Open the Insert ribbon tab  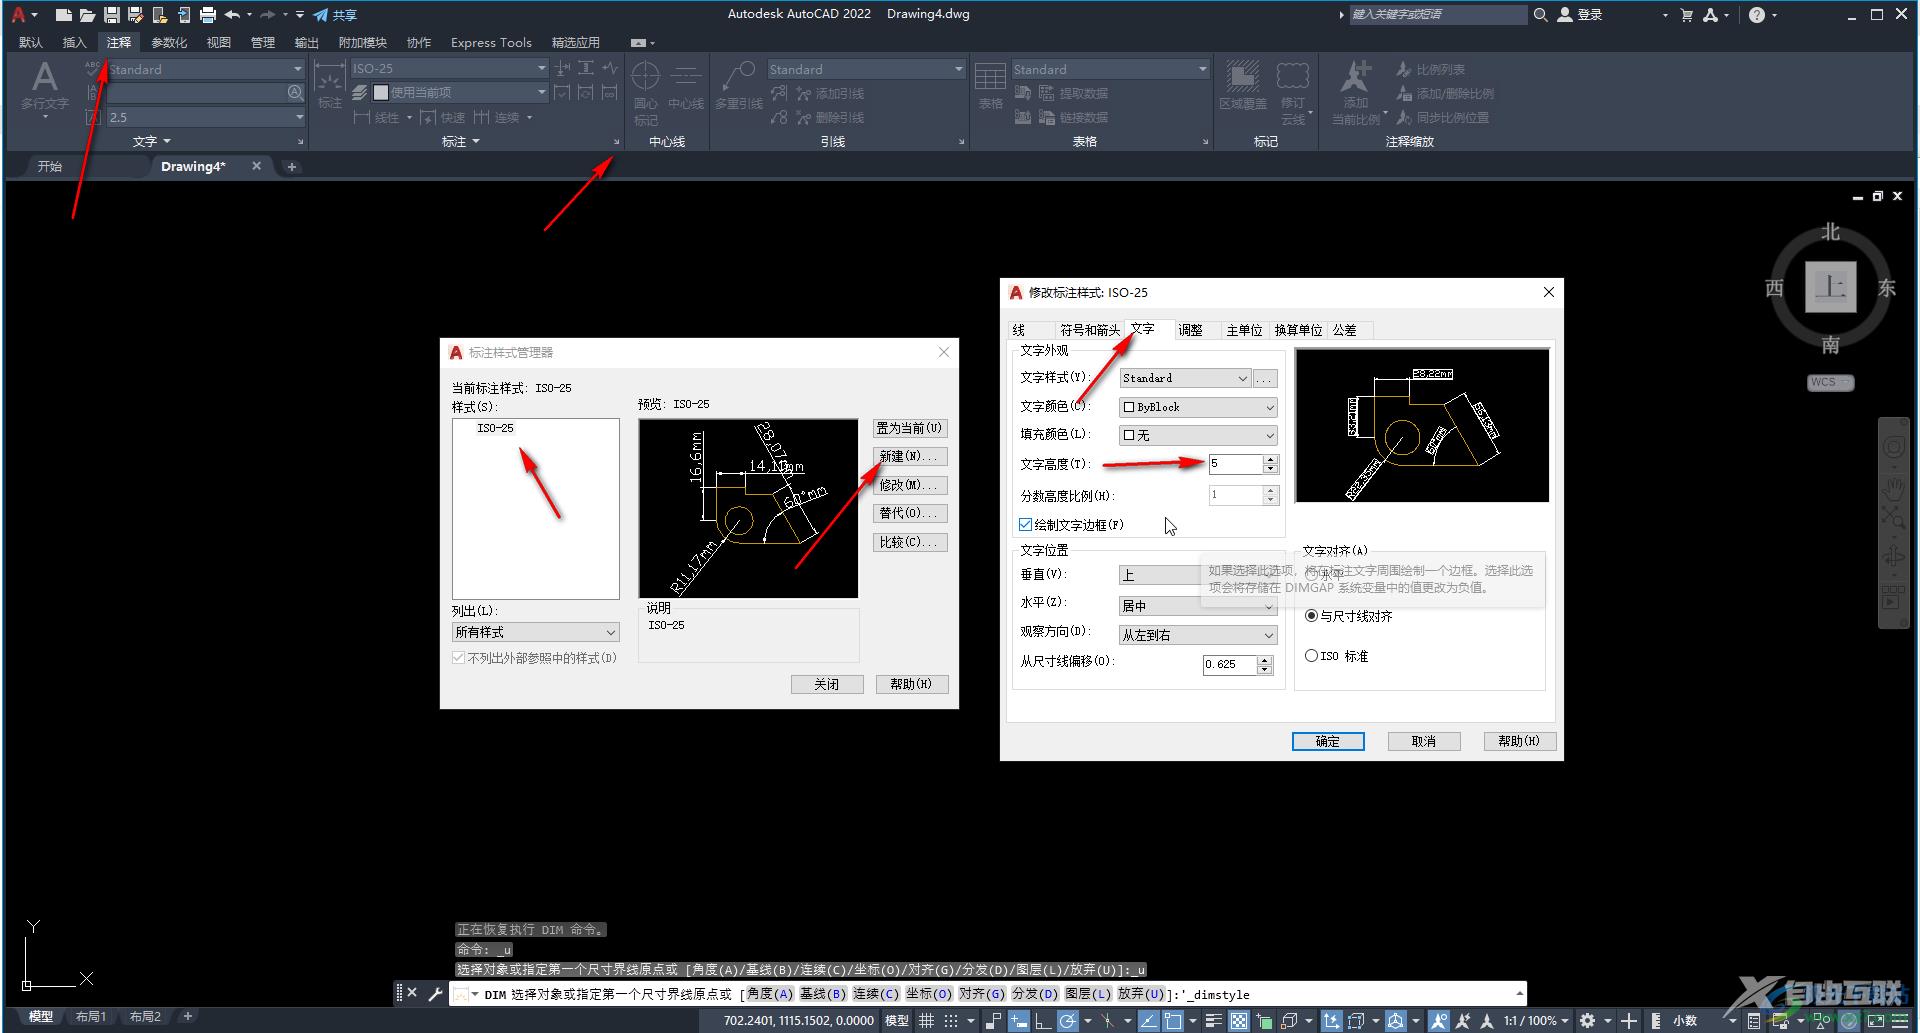point(74,42)
